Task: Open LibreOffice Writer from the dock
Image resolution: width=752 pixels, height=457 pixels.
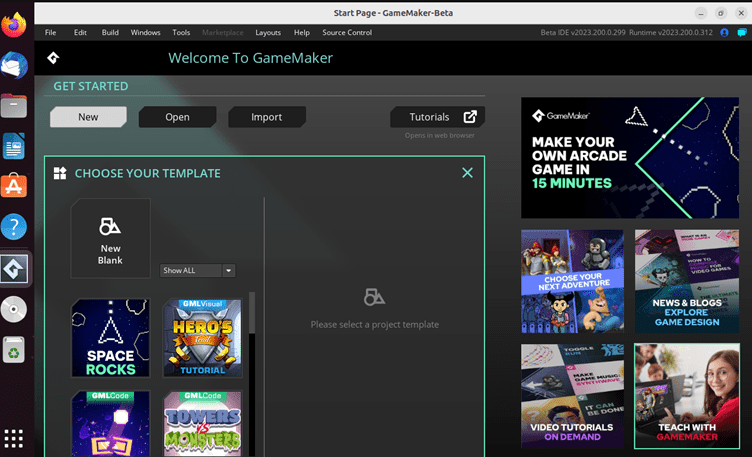Action: pyautogui.click(x=14, y=146)
